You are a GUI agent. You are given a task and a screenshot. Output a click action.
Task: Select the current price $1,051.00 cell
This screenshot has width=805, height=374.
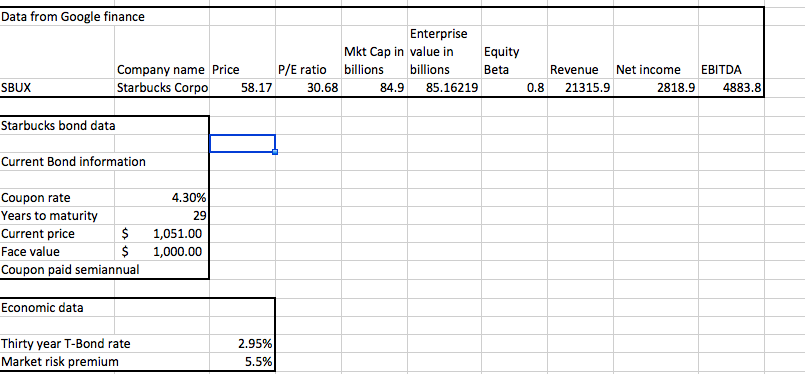point(162,234)
